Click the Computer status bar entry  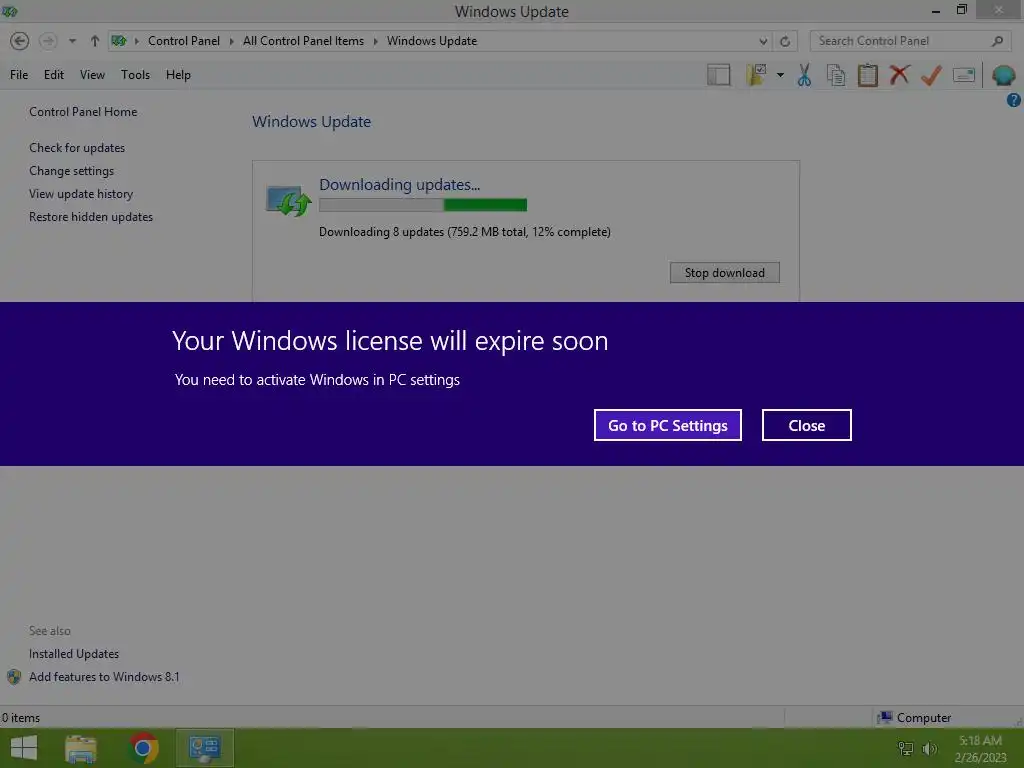[914, 718]
